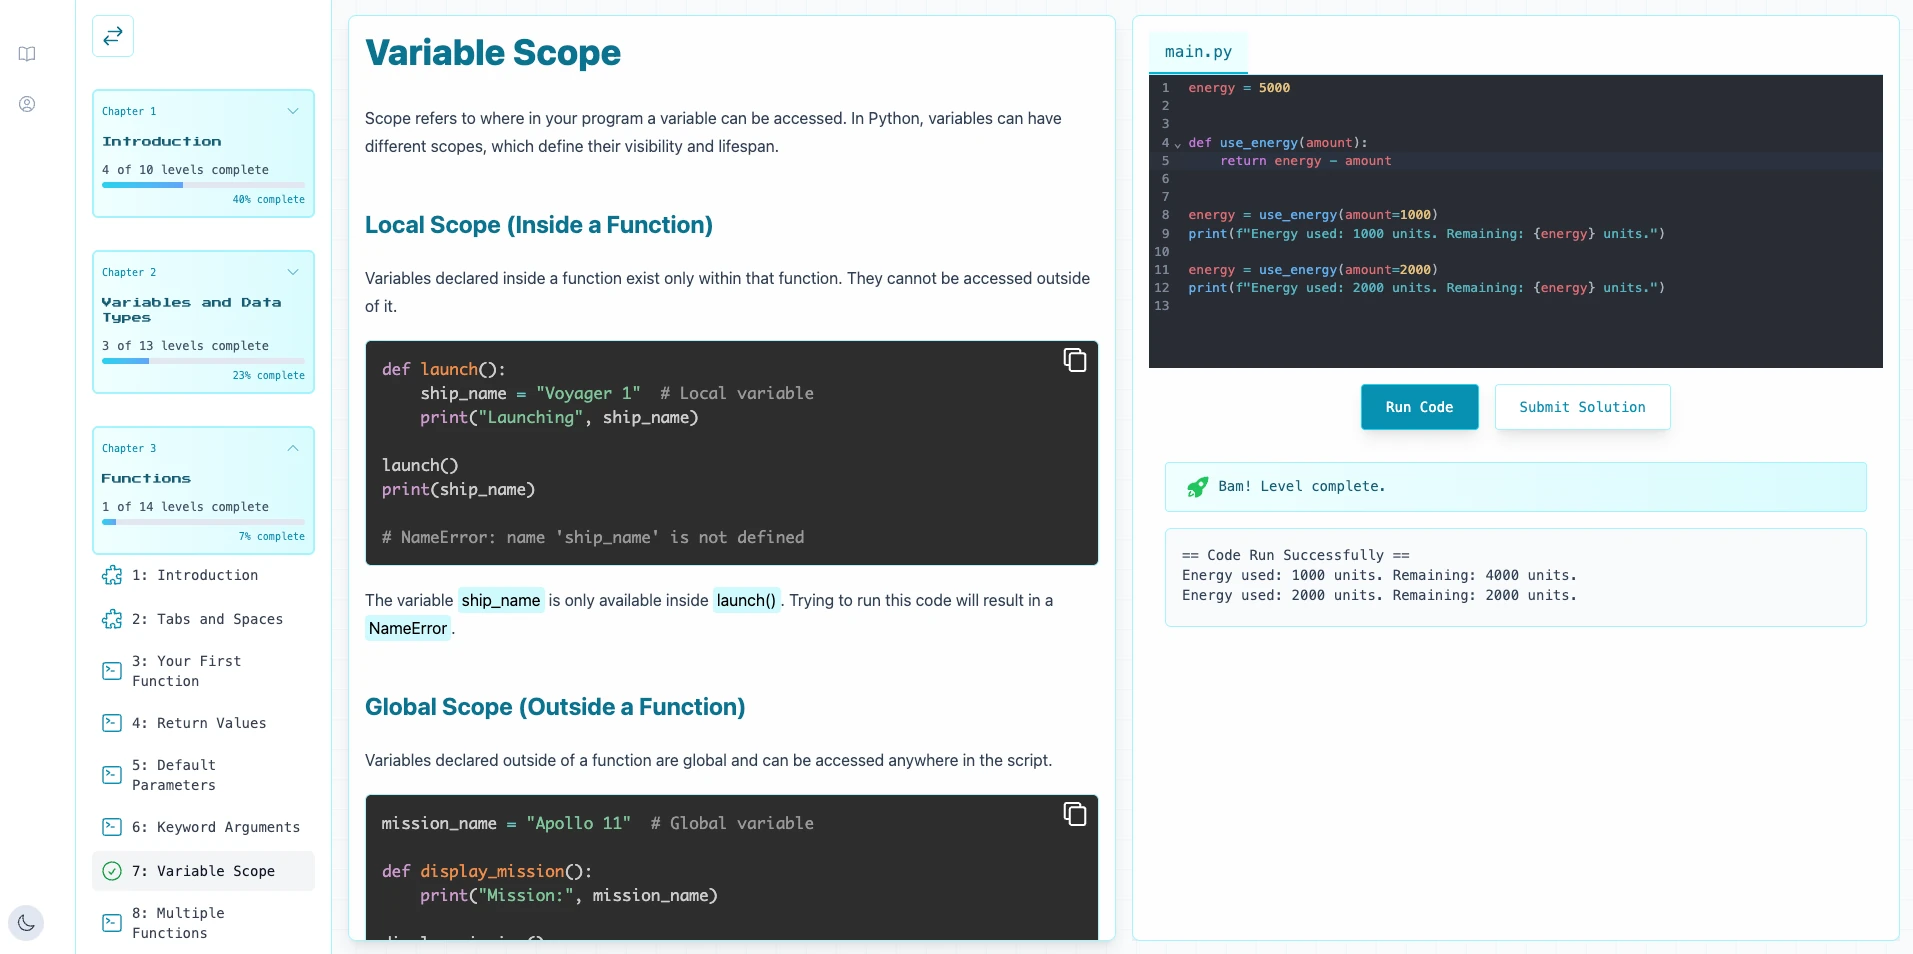Click '== Code Run Successfully ==' output line
This screenshot has height=954, width=1913.
[x=1296, y=555]
